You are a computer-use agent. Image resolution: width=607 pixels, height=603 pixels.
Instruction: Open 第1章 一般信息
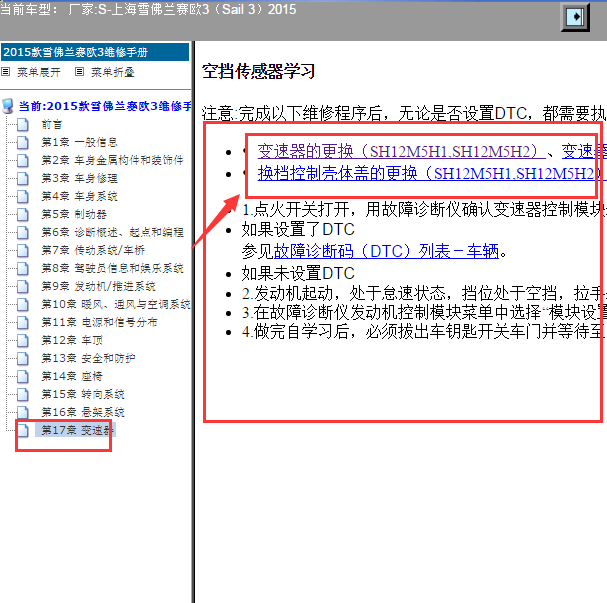79,142
